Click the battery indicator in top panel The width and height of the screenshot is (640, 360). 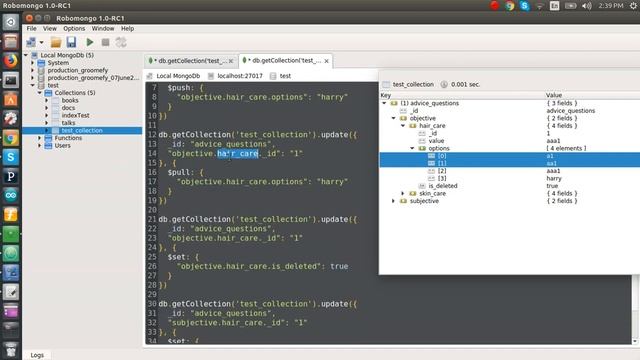point(571,6)
